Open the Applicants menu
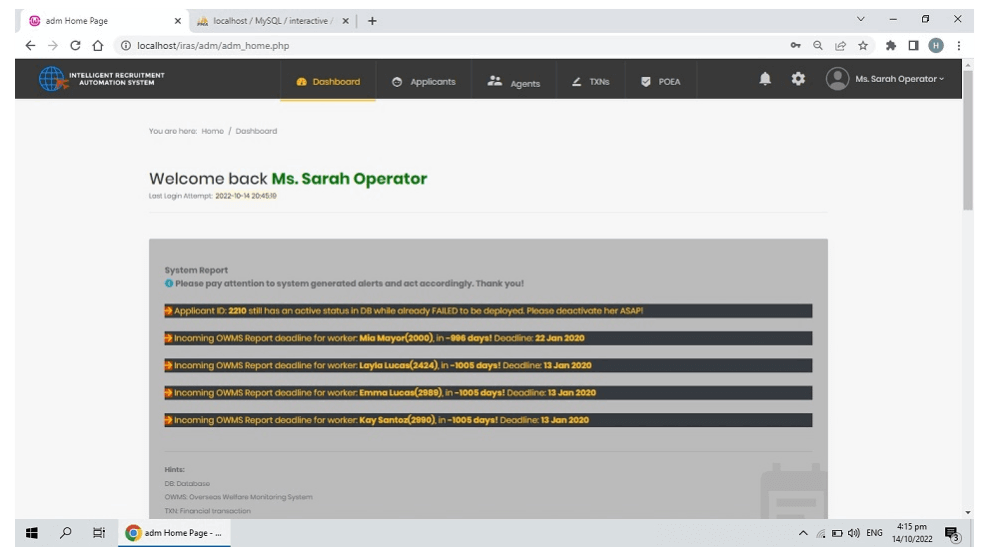990x555 pixels. (424, 81)
